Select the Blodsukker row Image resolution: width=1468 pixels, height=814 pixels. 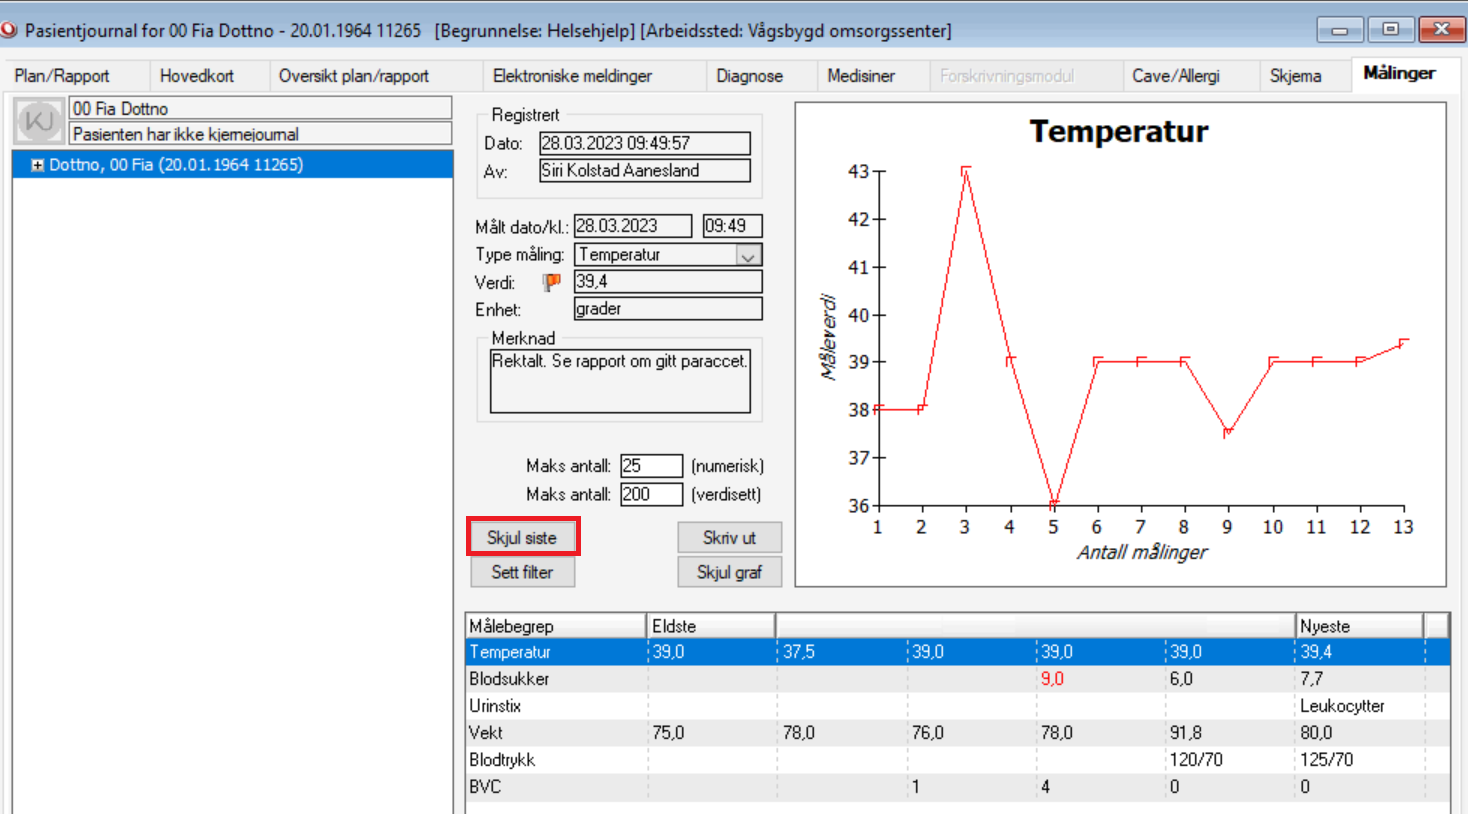click(x=957, y=679)
